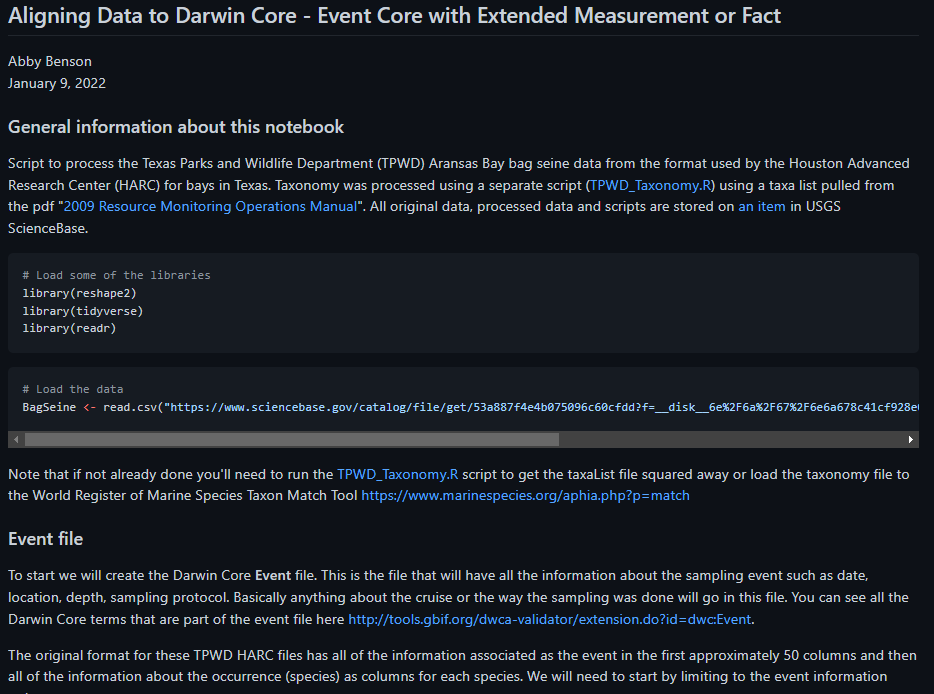Open the GBIF dwca-validator Event extension link
This screenshot has height=694, width=934.
(549, 620)
